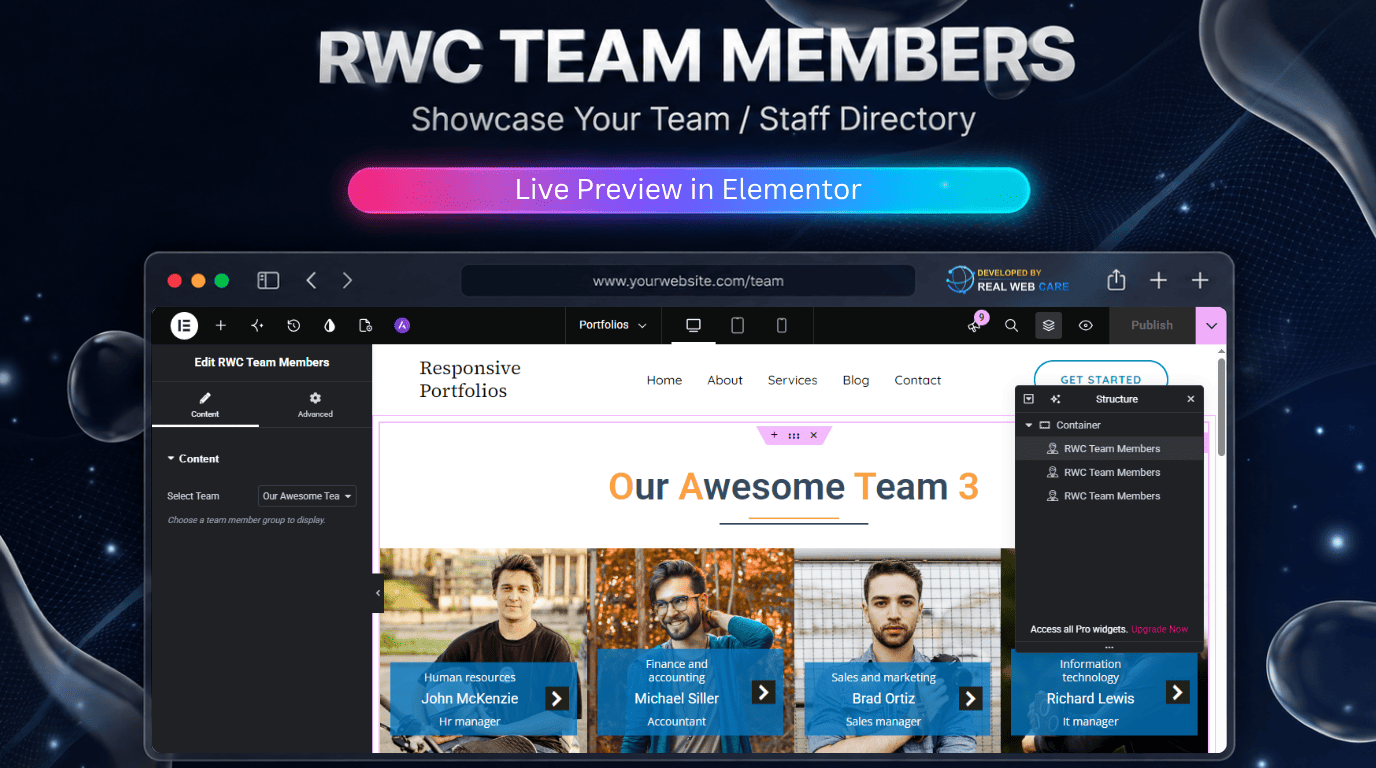Image resolution: width=1376 pixels, height=768 pixels.
Task: Open the Blog menu item
Action: click(x=856, y=380)
